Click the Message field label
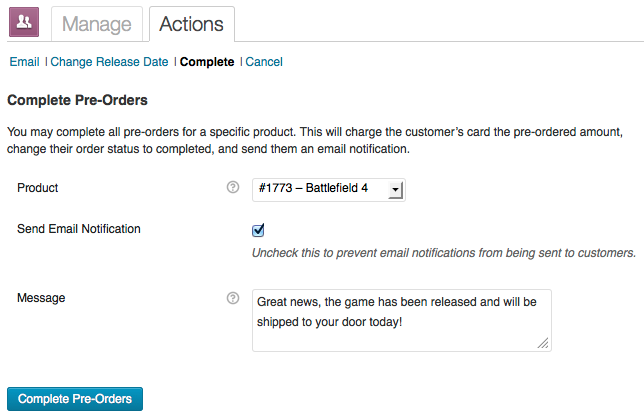 pos(41,298)
